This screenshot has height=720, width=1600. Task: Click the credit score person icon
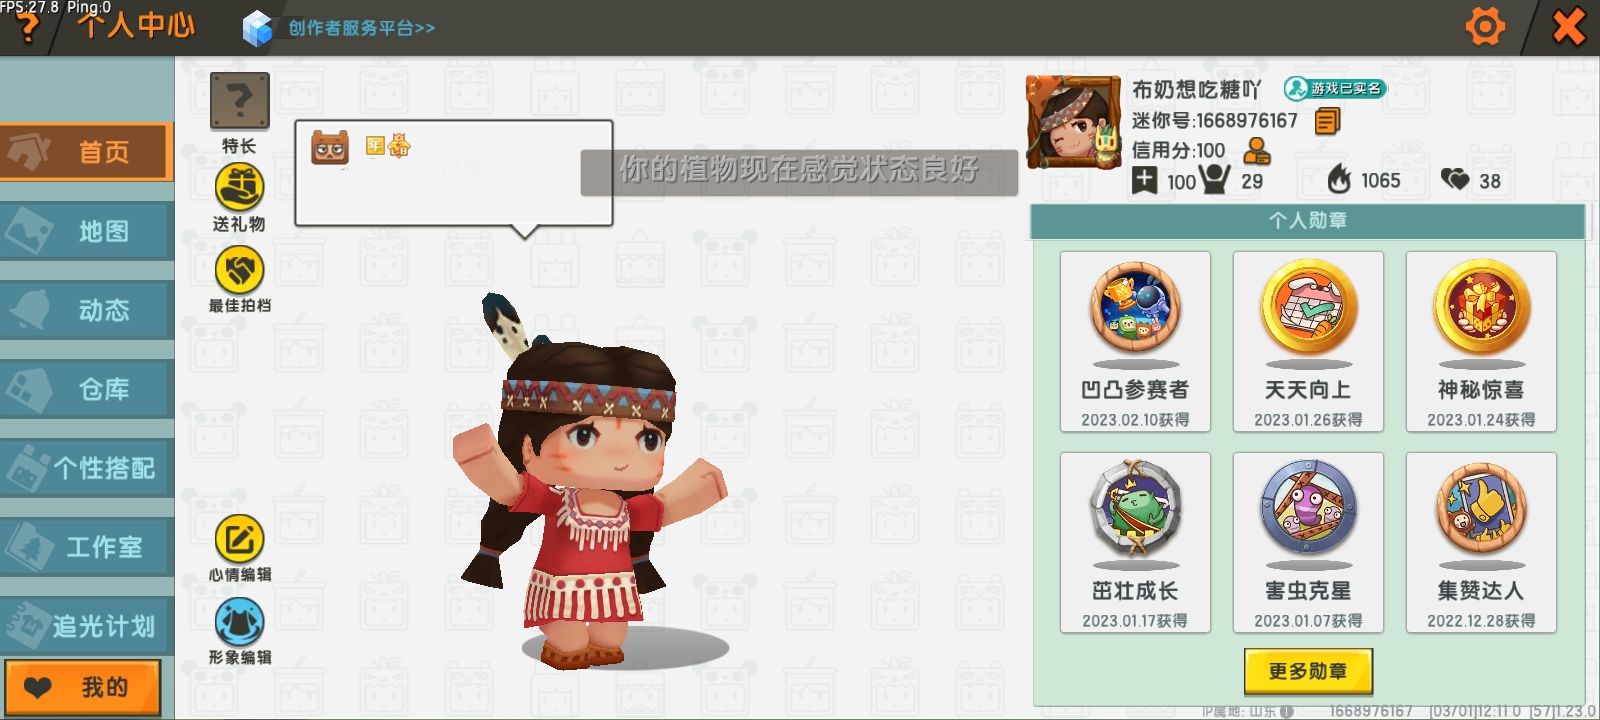coord(1256,151)
